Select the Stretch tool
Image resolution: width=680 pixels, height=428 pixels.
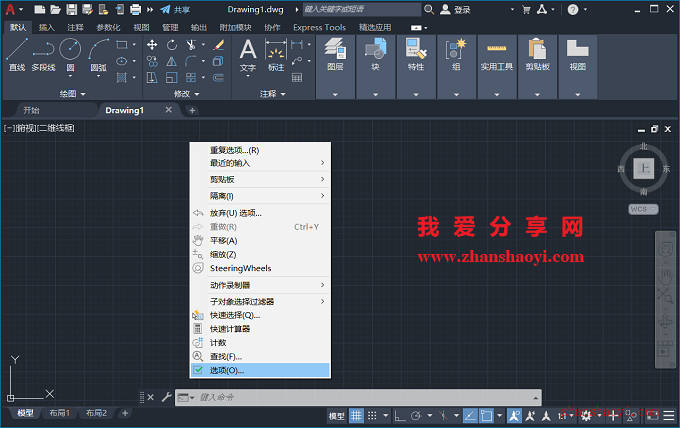[x=152, y=78]
